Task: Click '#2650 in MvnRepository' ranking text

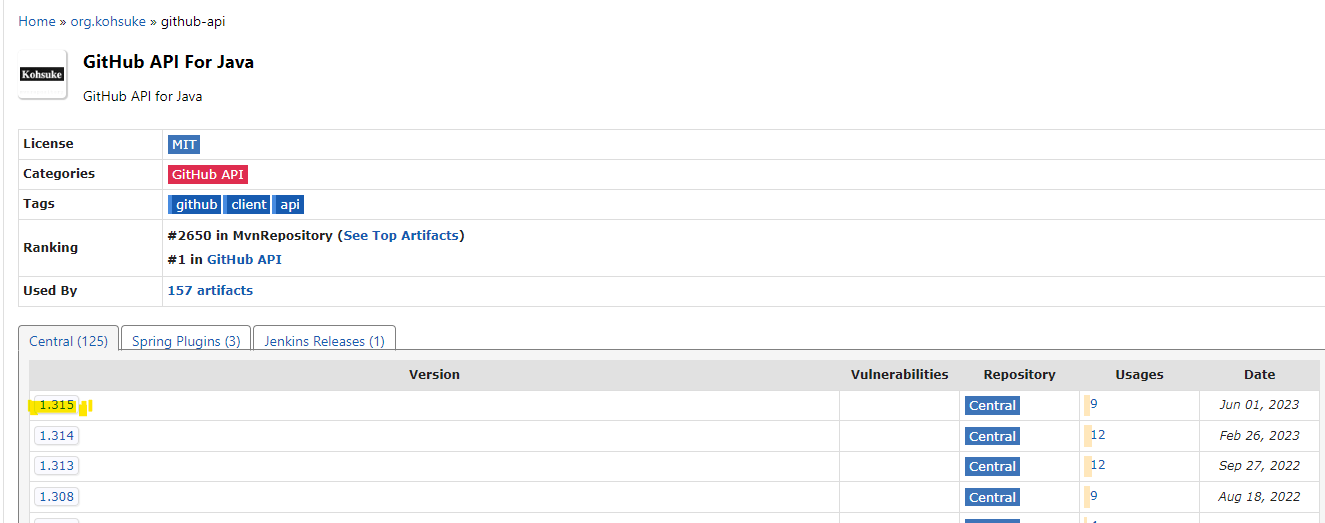Action: tap(250, 236)
